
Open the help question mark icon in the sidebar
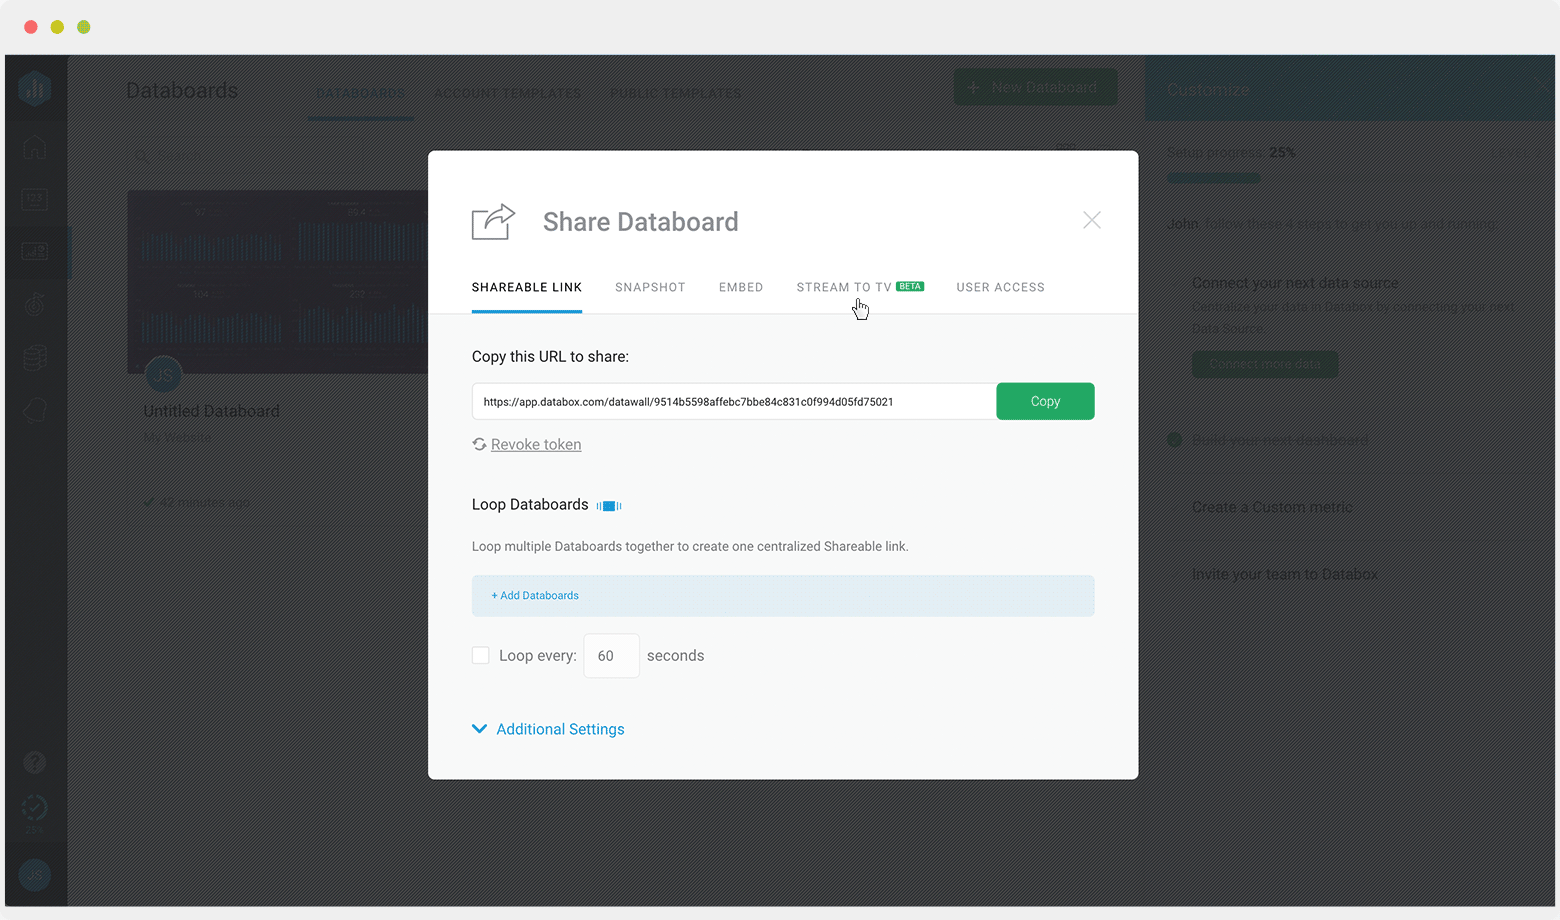(35, 763)
